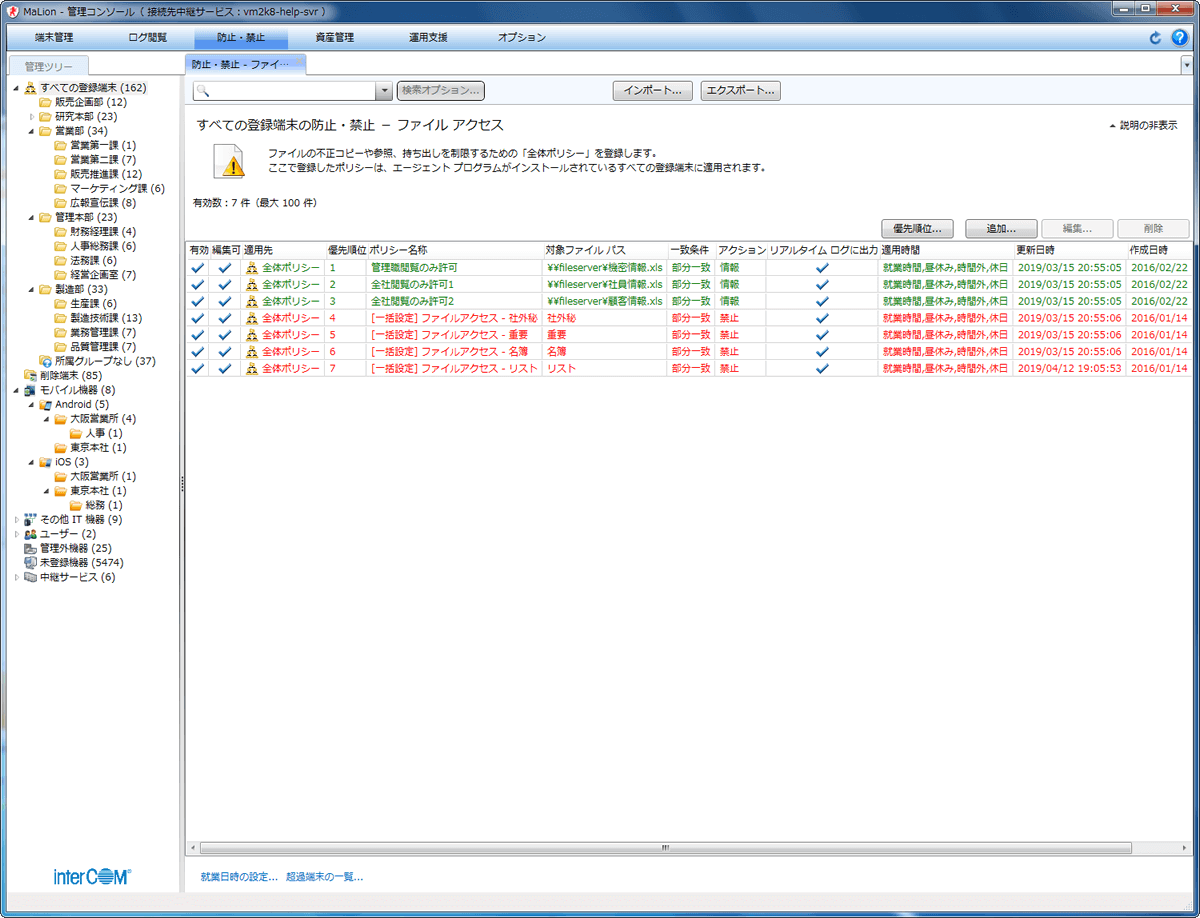The height and width of the screenshot is (918, 1200).
Task: Open the 就業日時の設定... link
Action: click(239, 877)
